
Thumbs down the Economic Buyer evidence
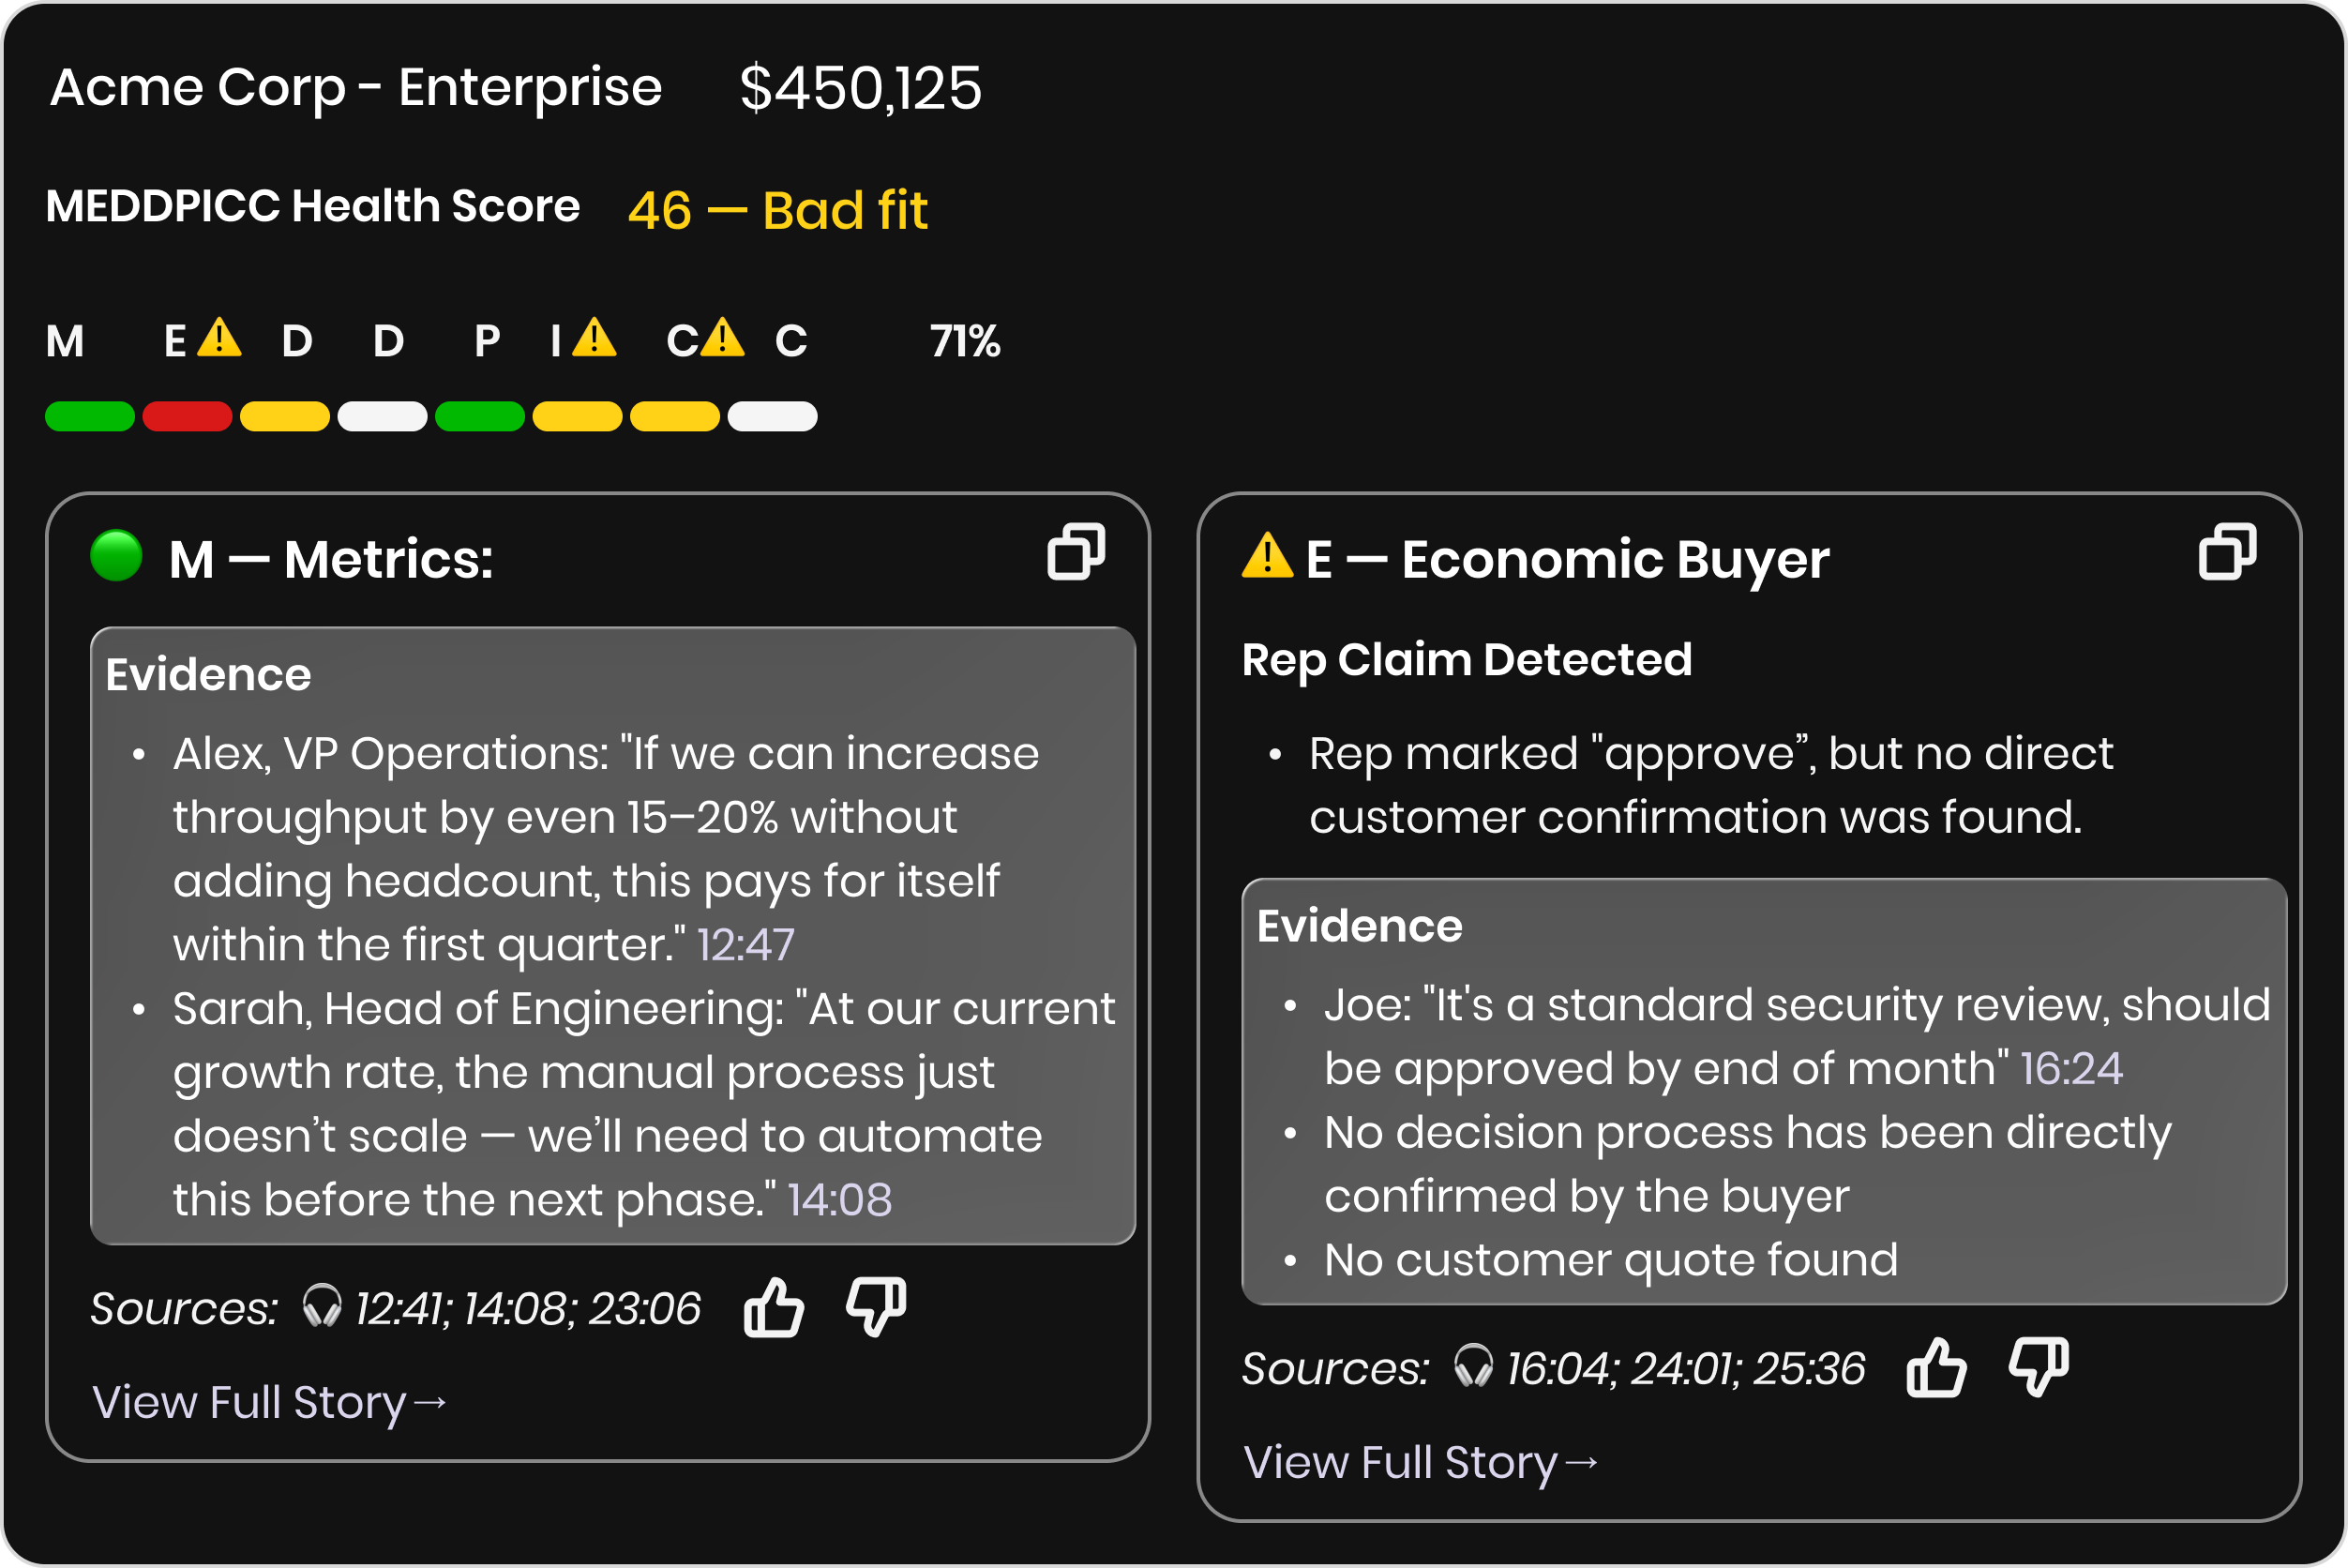tap(2039, 1367)
